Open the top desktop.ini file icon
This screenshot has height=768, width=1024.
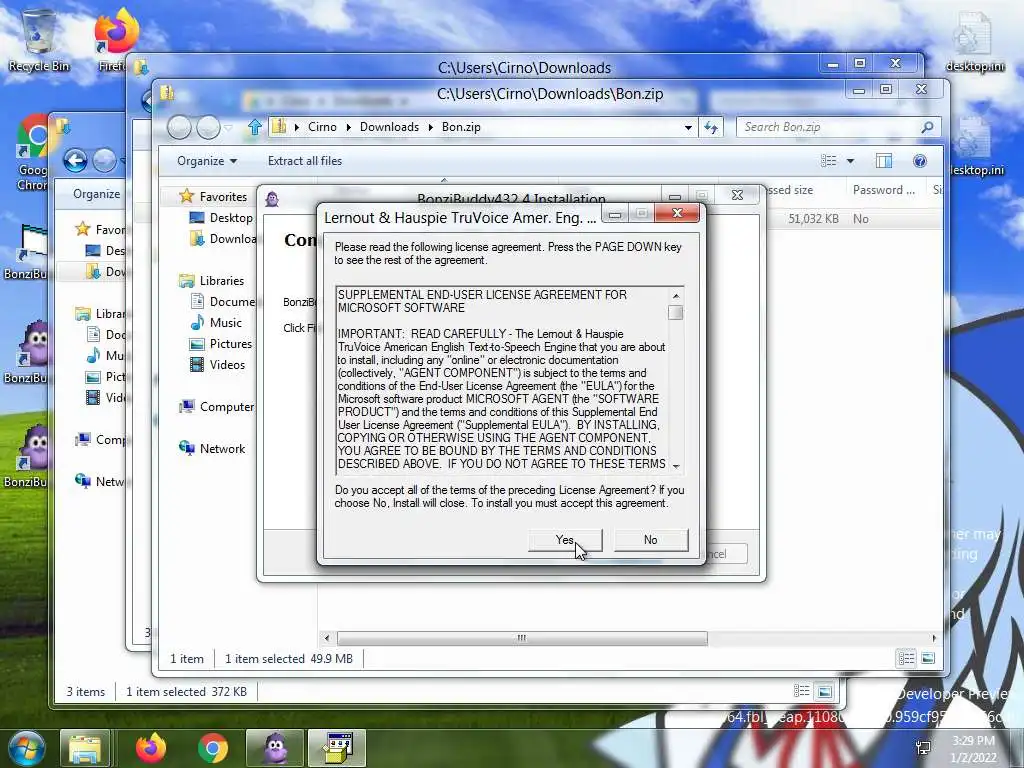(x=975, y=42)
